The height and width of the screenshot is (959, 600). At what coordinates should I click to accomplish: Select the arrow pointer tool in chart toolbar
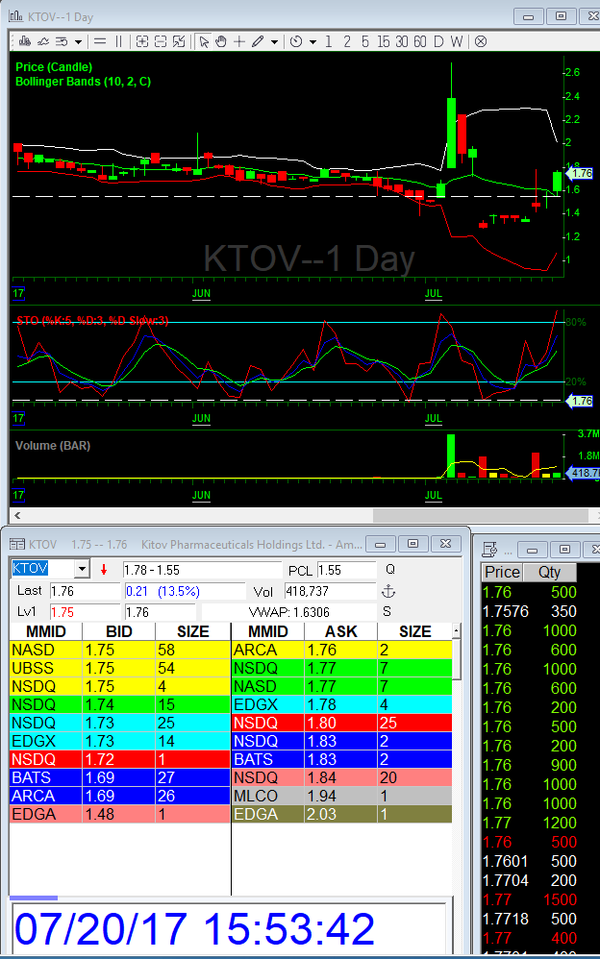204,41
